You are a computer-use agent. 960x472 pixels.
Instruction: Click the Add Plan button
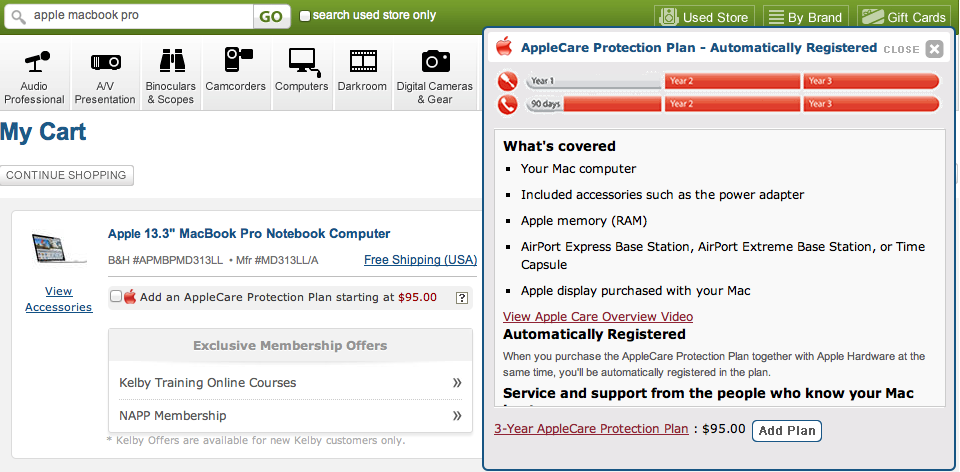(787, 430)
